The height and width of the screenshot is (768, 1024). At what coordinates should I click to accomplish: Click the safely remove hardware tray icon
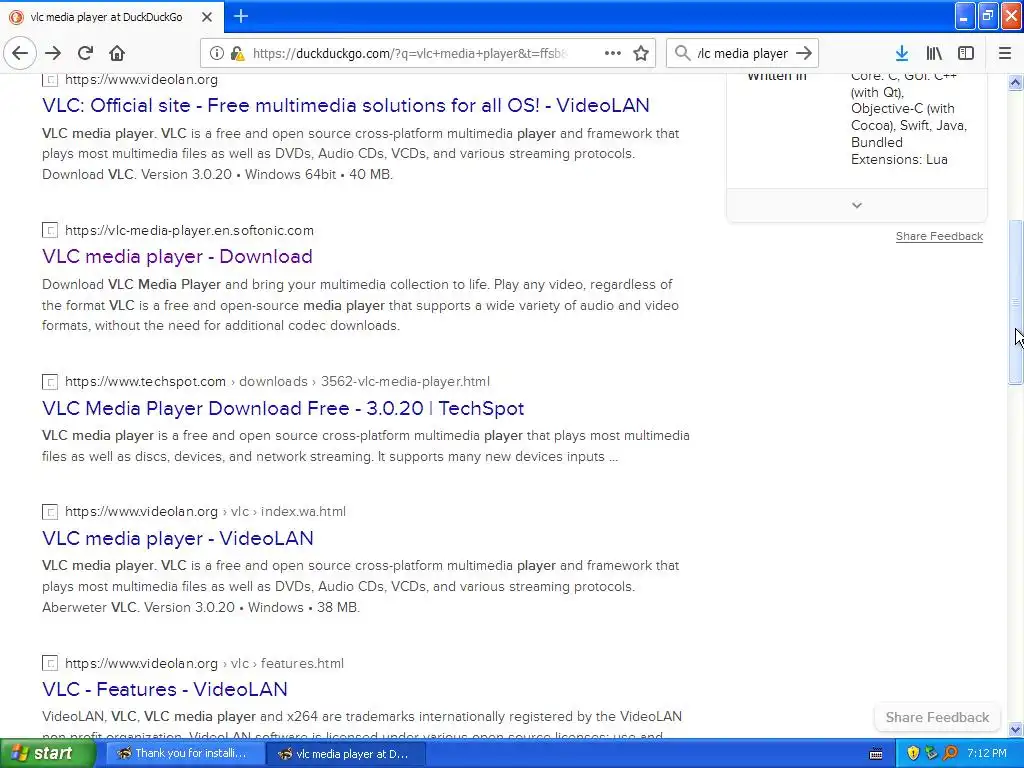(931, 754)
